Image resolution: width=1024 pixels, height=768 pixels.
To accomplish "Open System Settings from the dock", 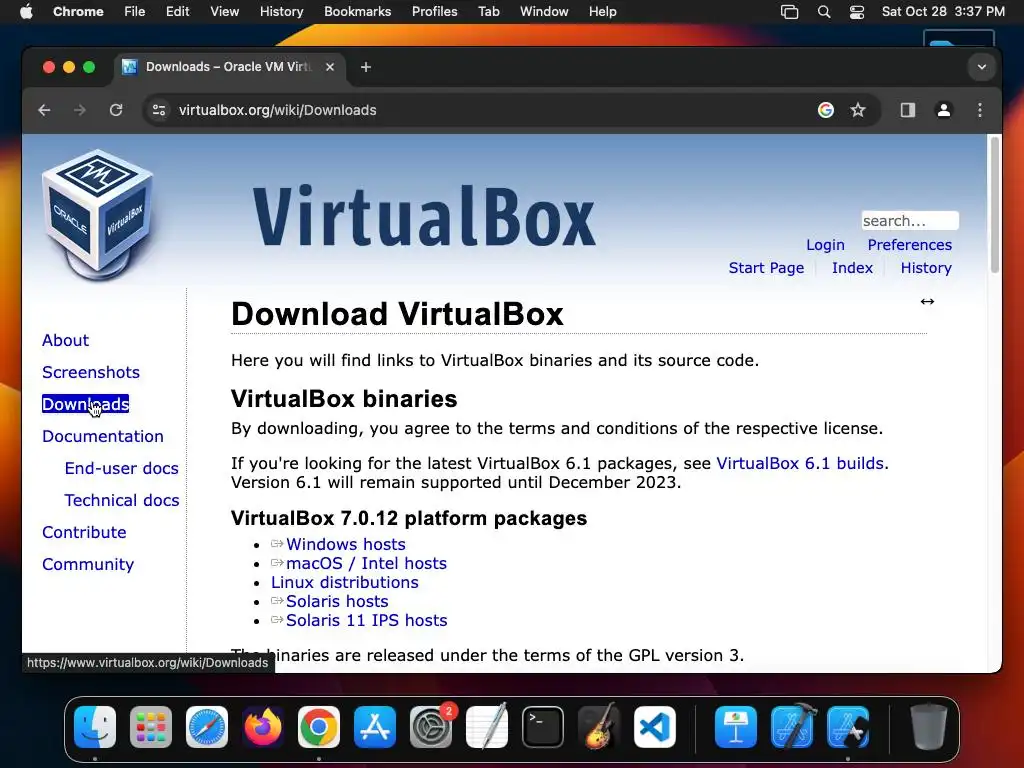I will (431, 727).
